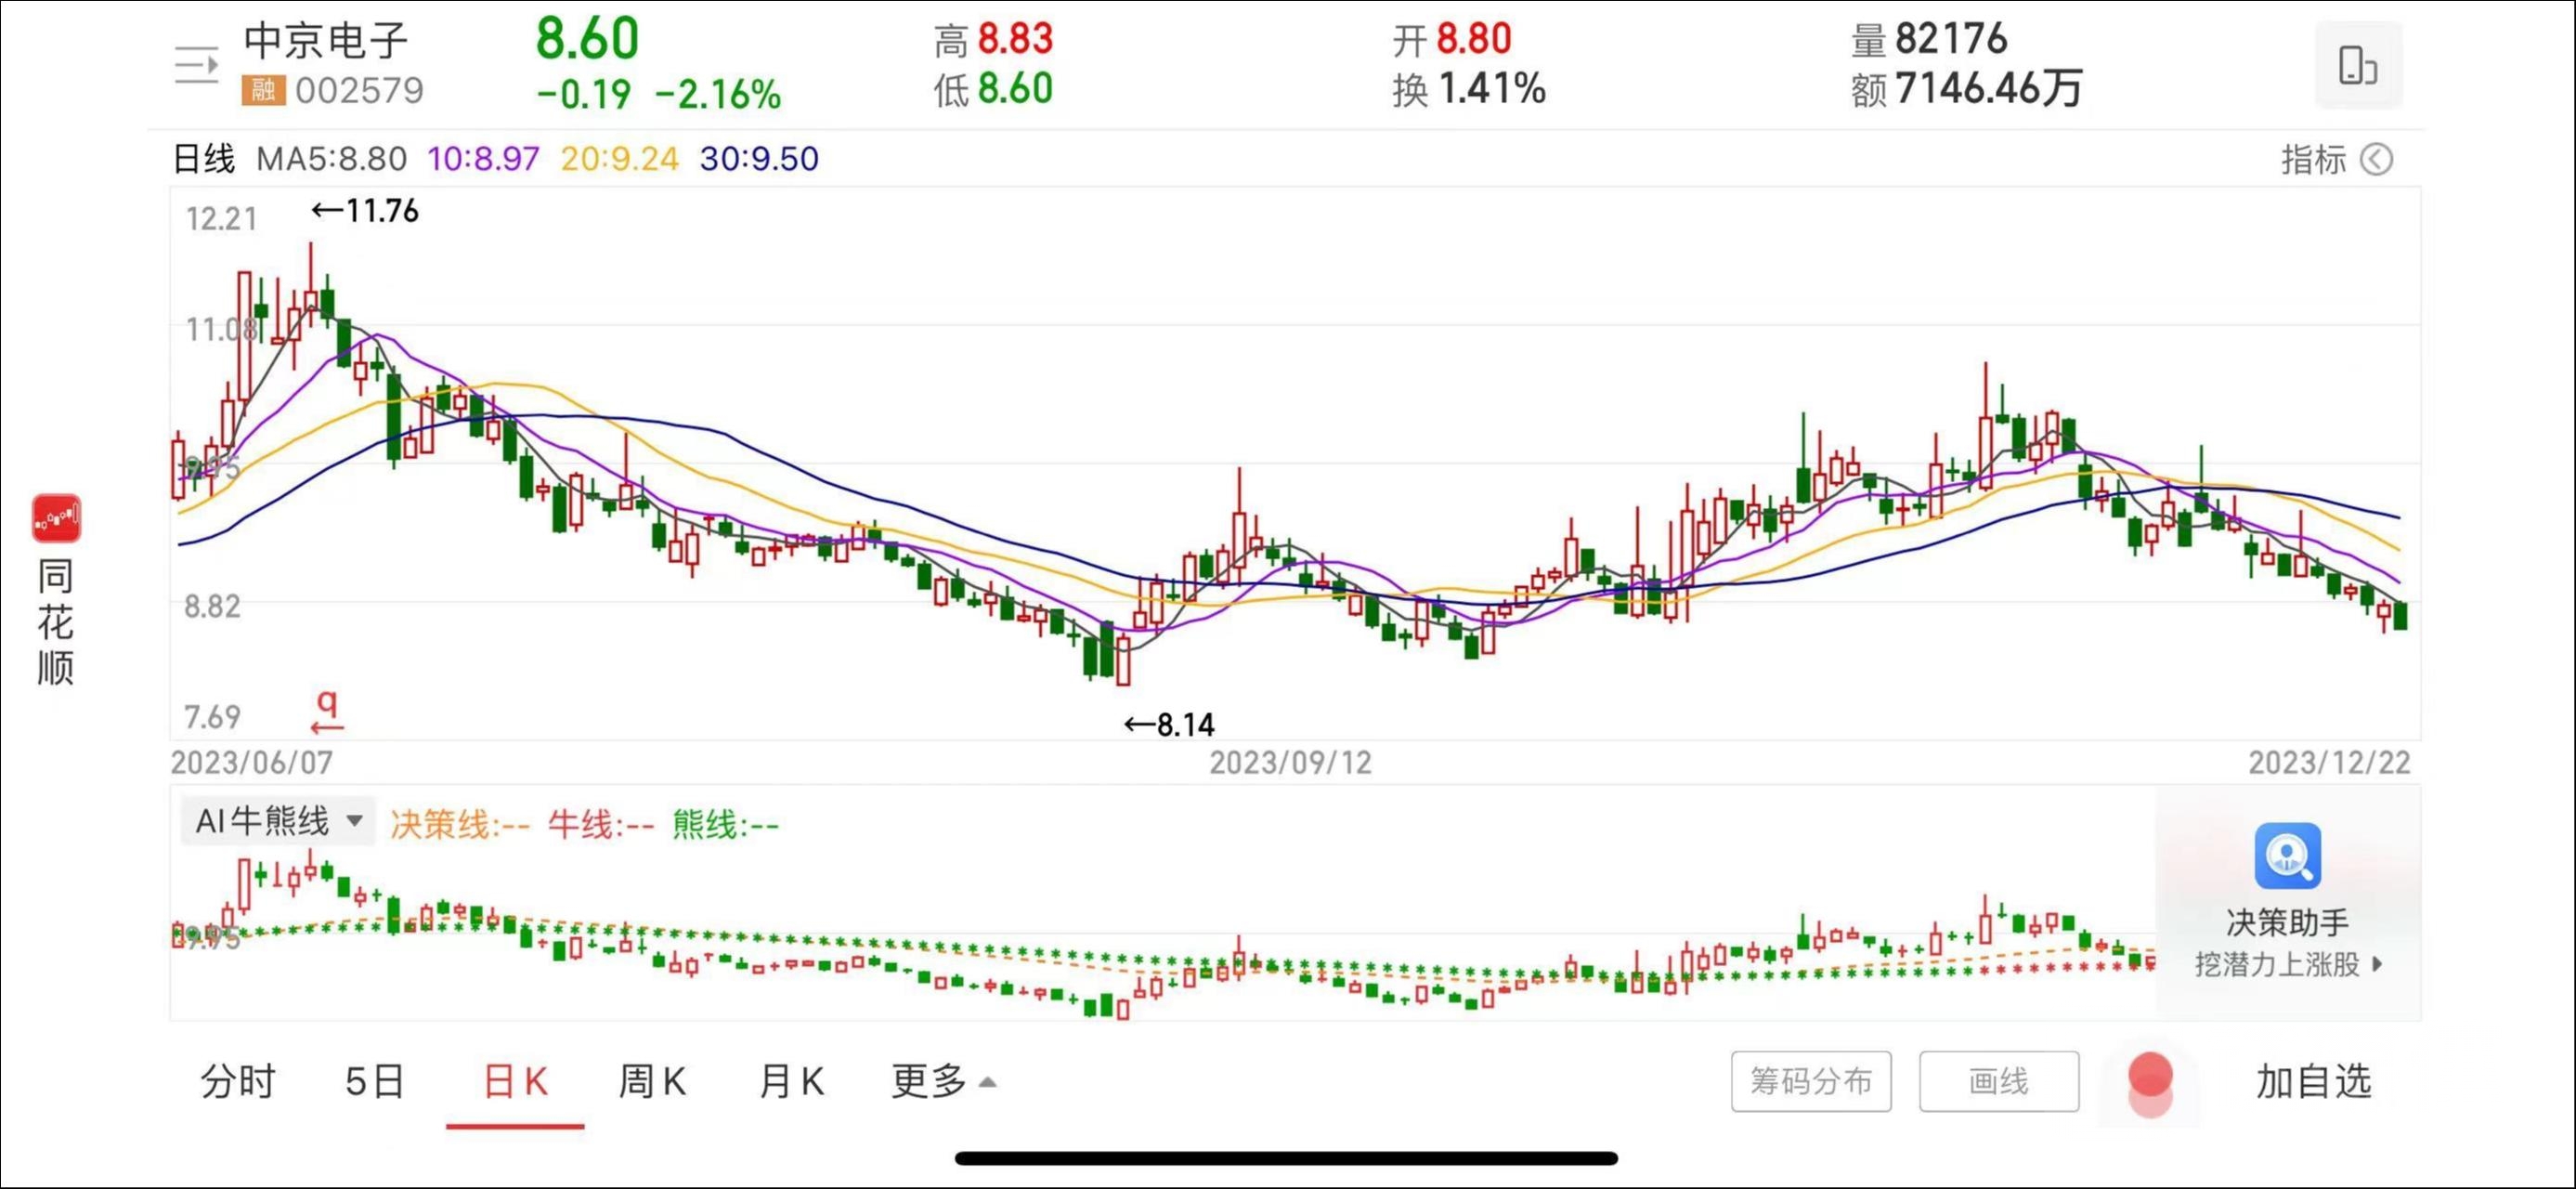Toggle the 画线 drawing mode
This screenshot has width=2576, height=1189.
(1998, 1081)
